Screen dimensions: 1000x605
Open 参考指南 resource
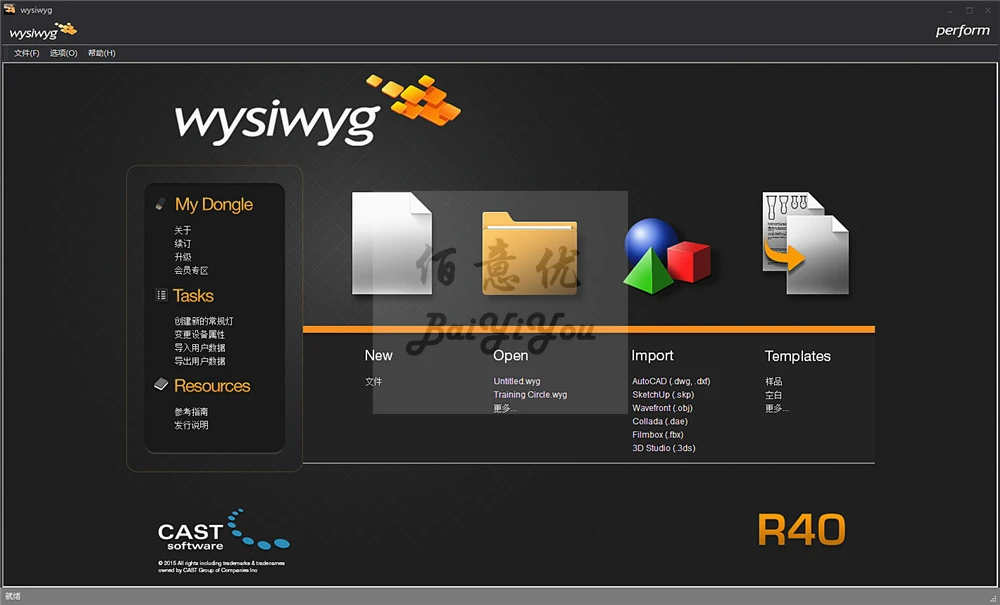click(191, 412)
